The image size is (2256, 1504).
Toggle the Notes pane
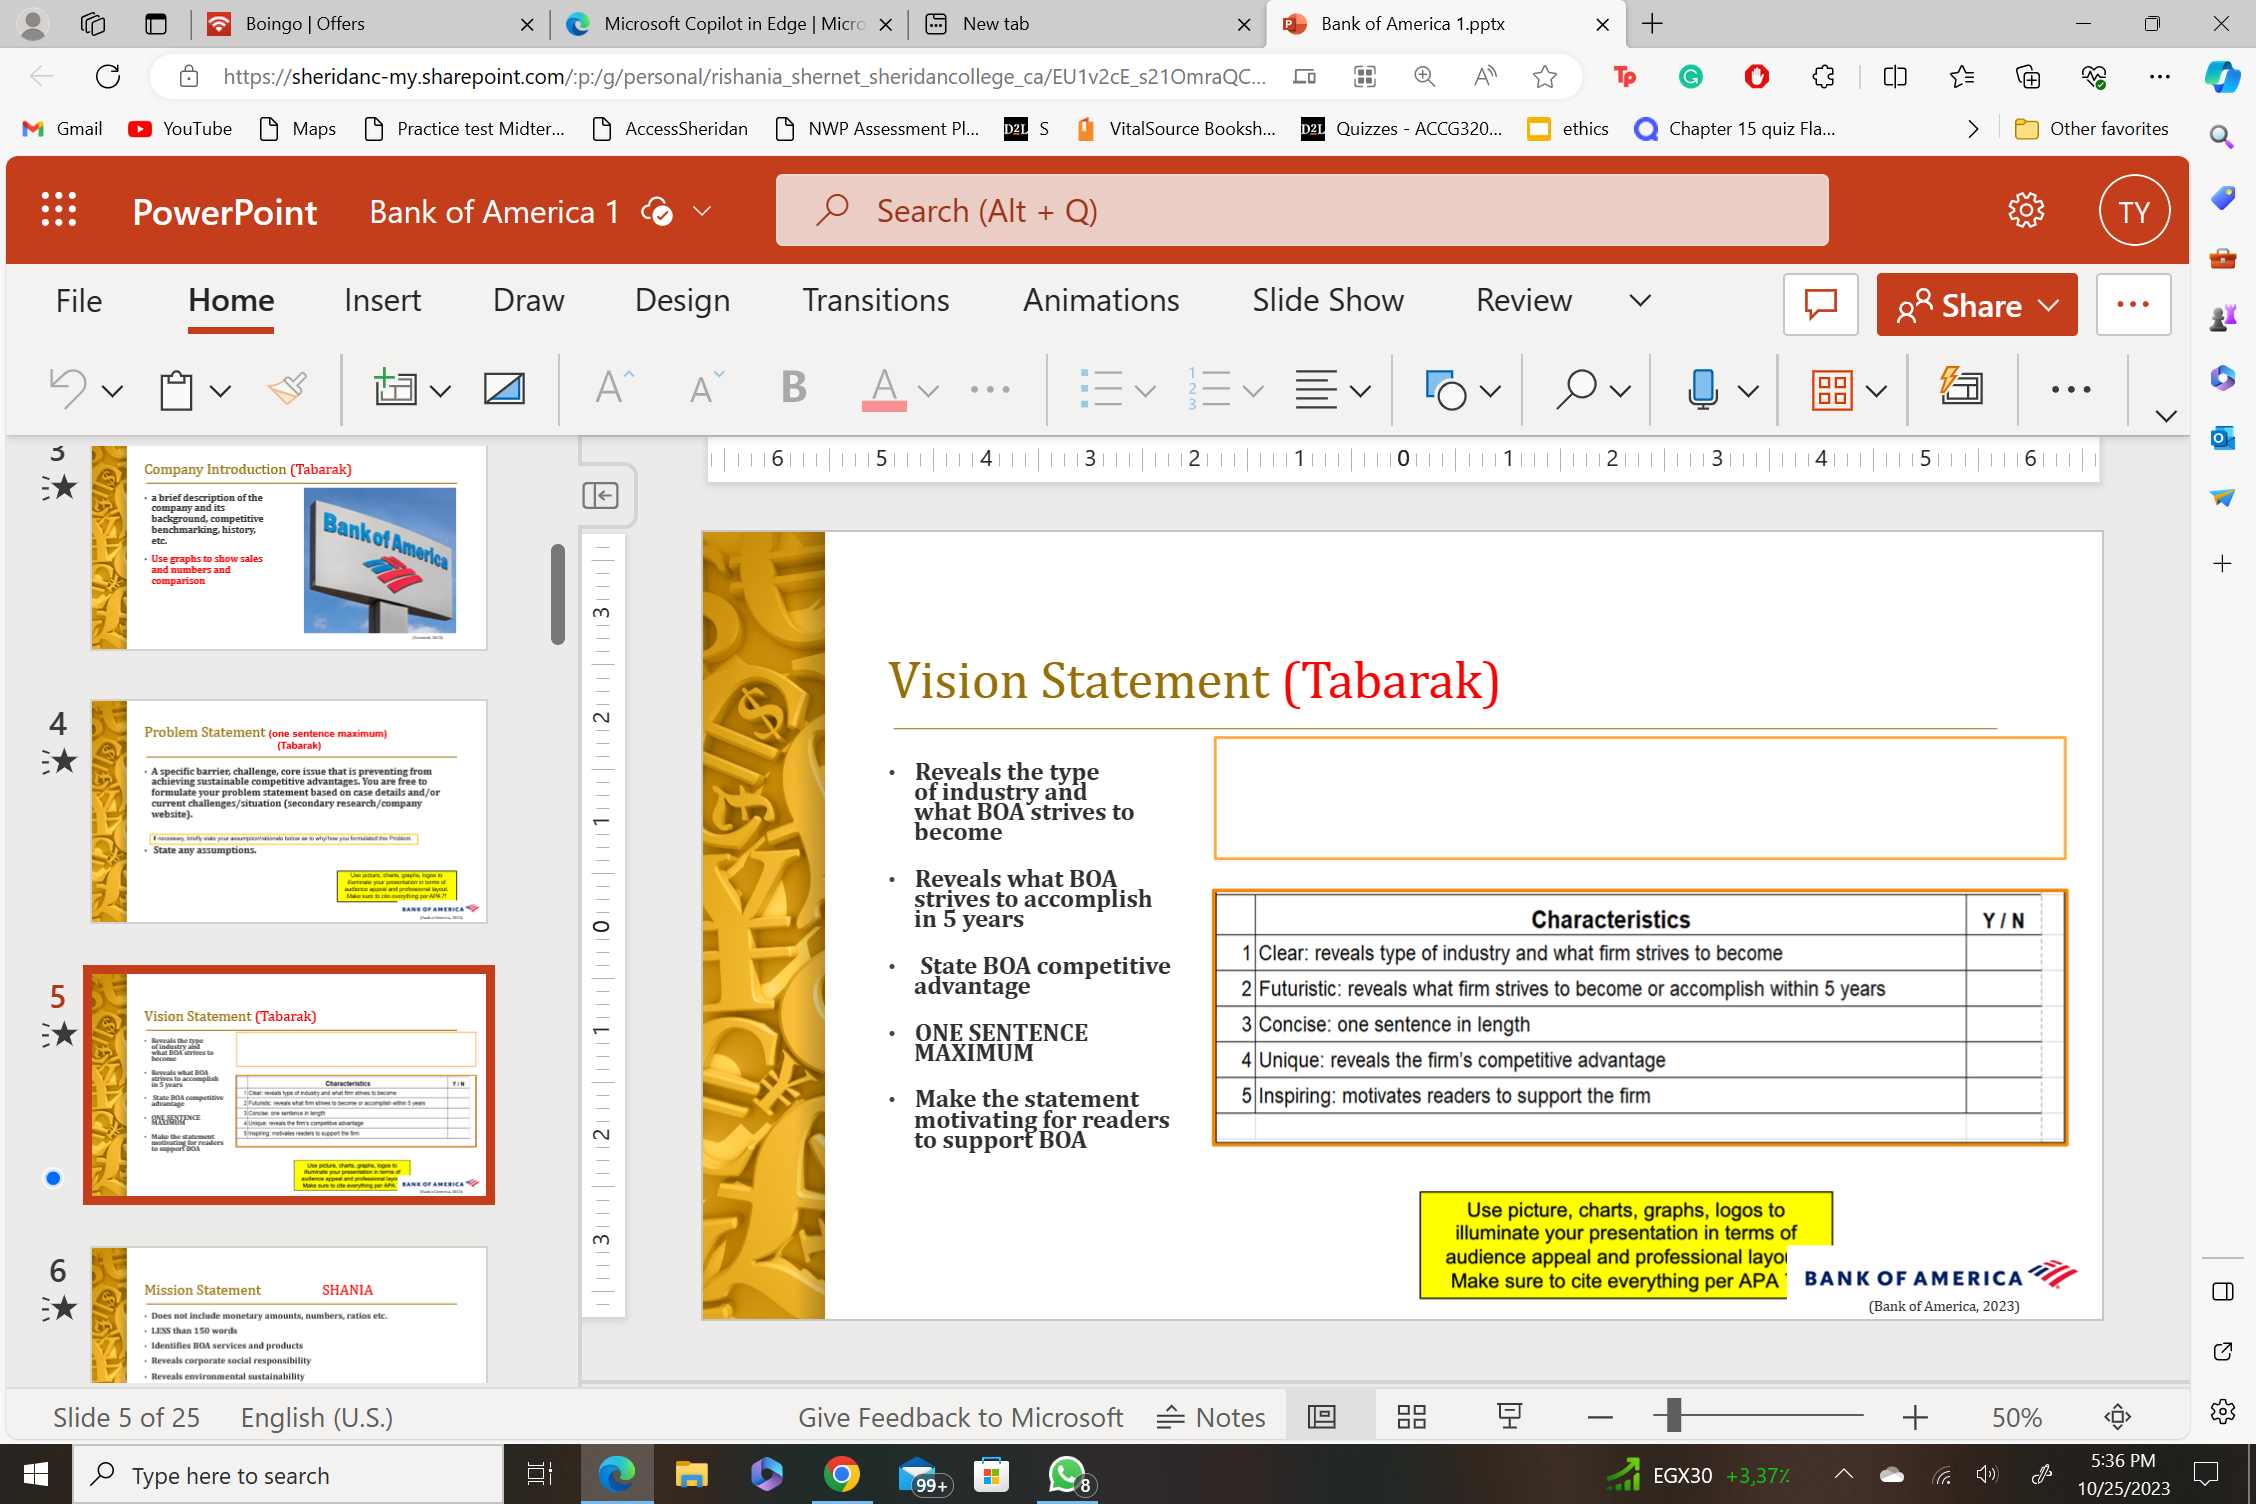(x=1211, y=1417)
